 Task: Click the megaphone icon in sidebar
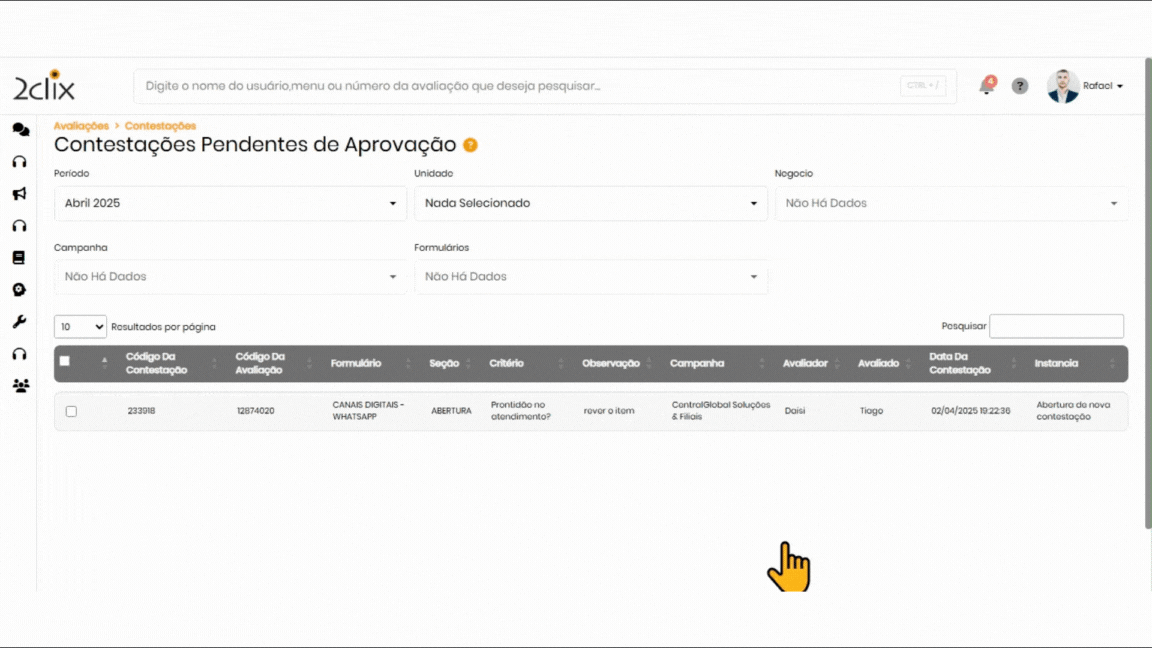click(x=19, y=194)
